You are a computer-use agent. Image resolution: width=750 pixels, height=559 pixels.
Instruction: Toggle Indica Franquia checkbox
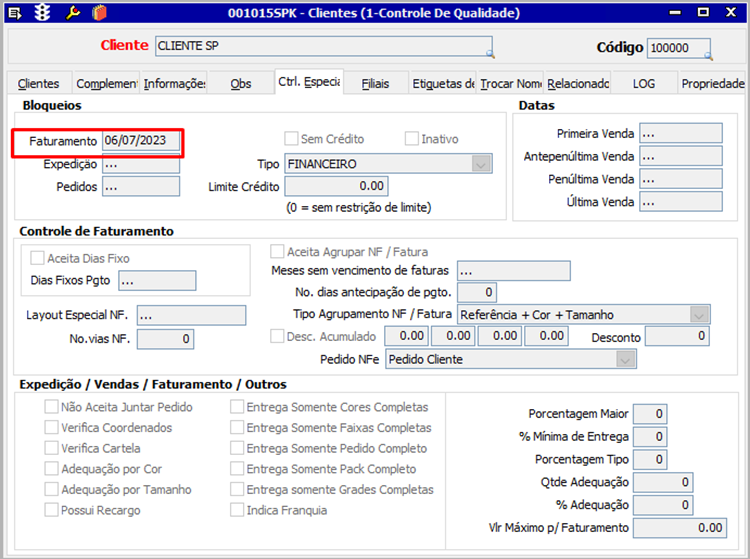237,510
